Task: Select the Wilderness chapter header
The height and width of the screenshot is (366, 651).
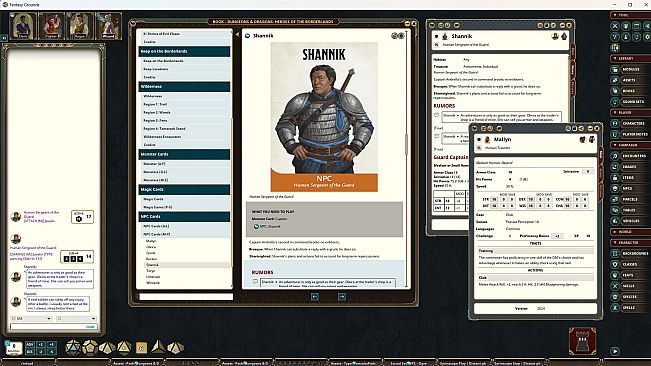Action: (x=184, y=86)
